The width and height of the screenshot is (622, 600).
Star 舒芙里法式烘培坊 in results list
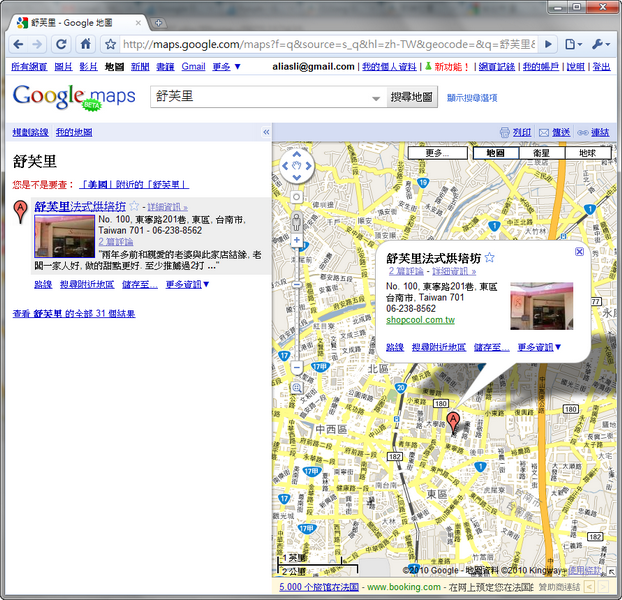pyautogui.click(x=134, y=206)
